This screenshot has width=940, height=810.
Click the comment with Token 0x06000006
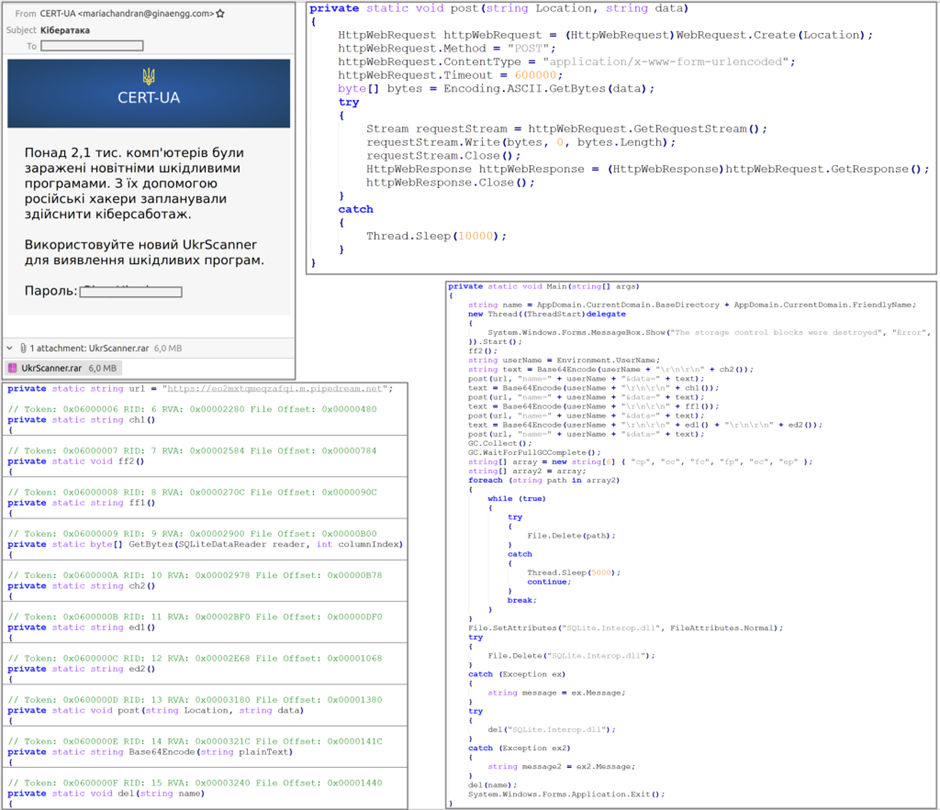coord(192,409)
